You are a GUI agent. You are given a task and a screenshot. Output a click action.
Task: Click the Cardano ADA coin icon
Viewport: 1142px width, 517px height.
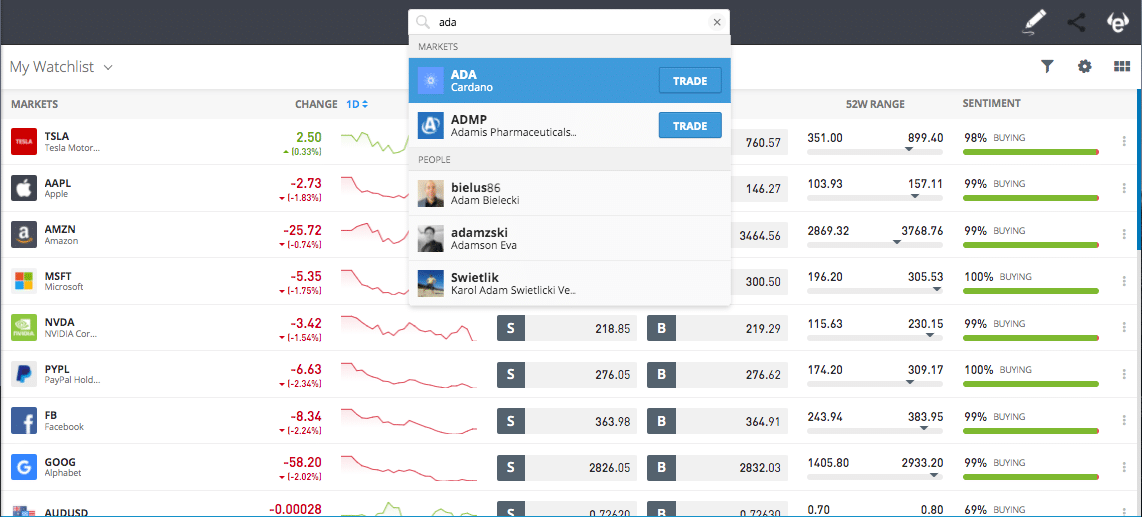point(430,80)
